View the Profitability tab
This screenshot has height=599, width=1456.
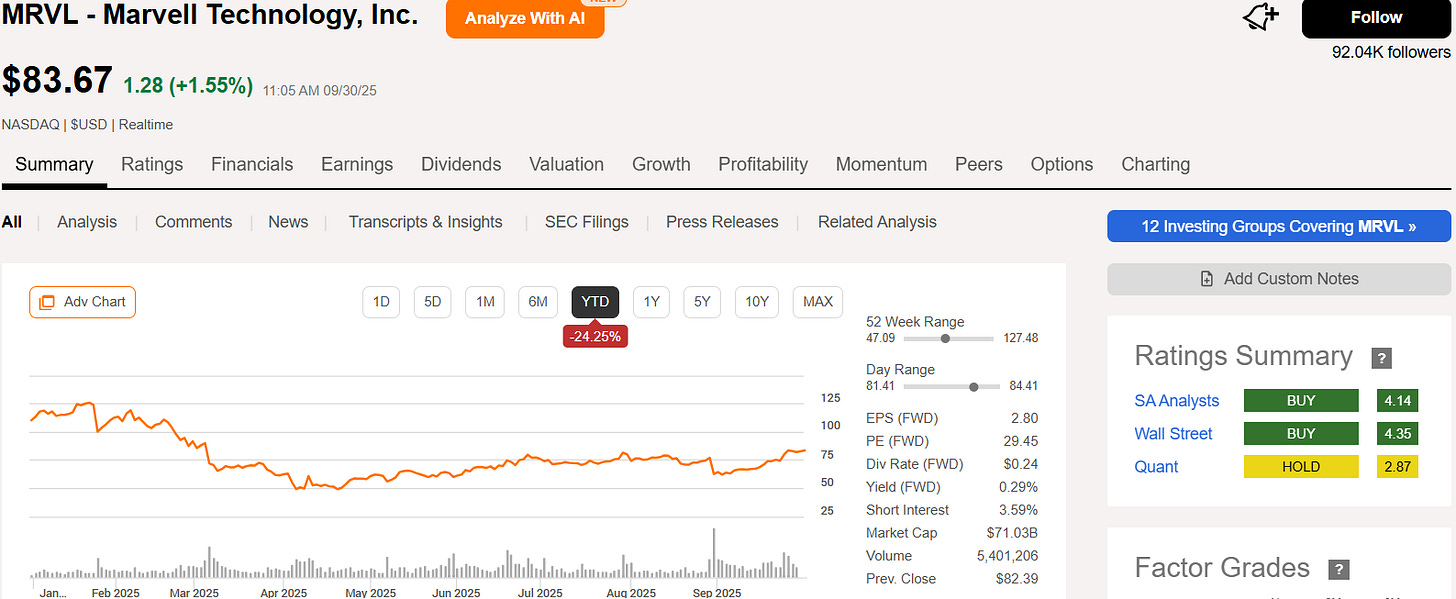pos(763,164)
